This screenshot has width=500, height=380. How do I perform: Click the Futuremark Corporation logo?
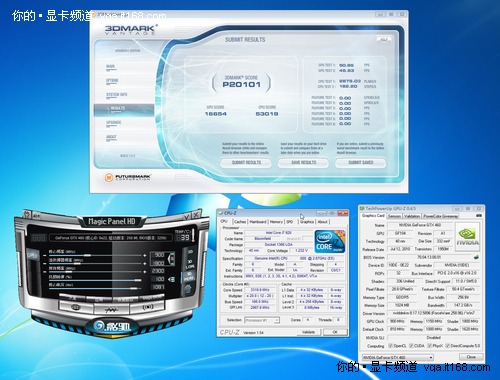tap(128, 177)
